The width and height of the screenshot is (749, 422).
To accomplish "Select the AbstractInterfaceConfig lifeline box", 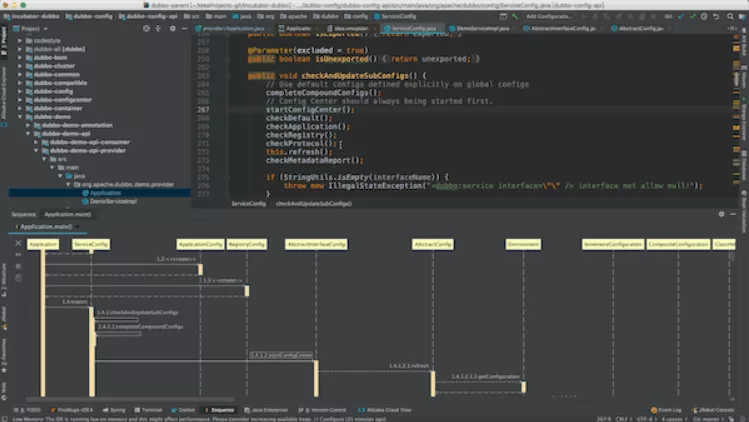I will point(316,244).
